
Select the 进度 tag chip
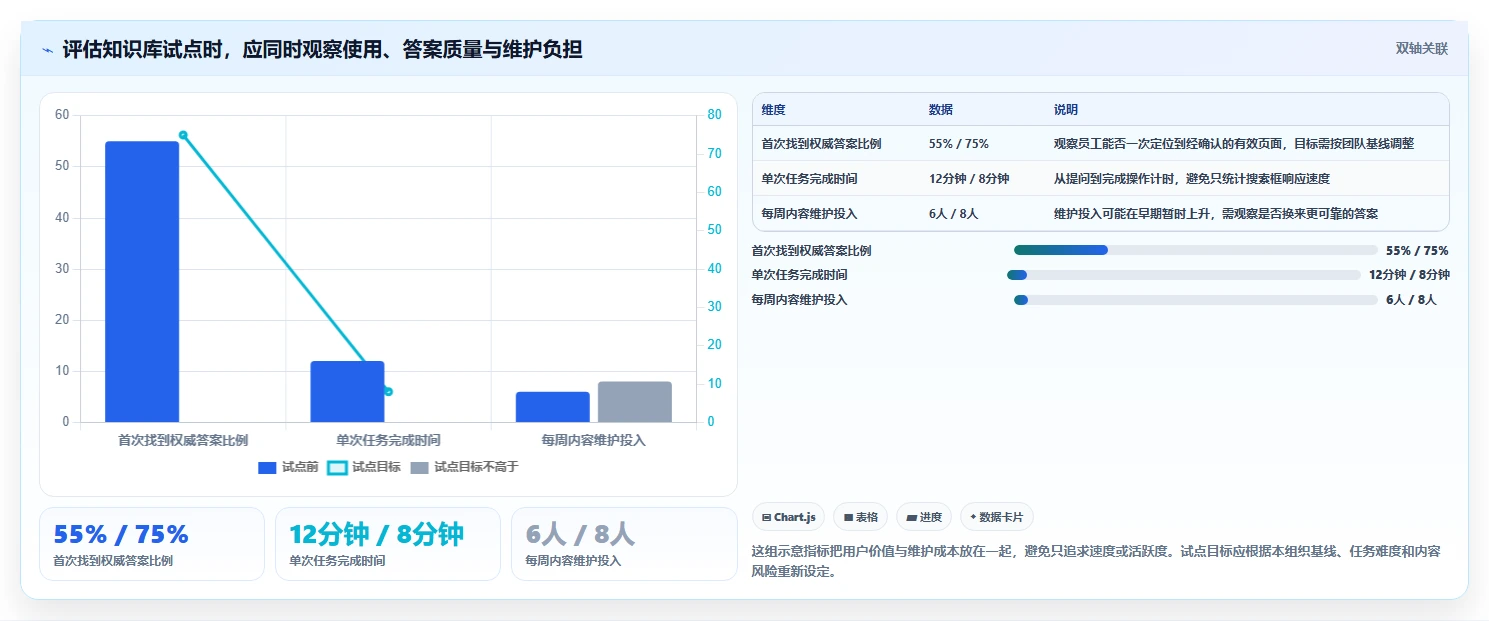click(x=924, y=517)
